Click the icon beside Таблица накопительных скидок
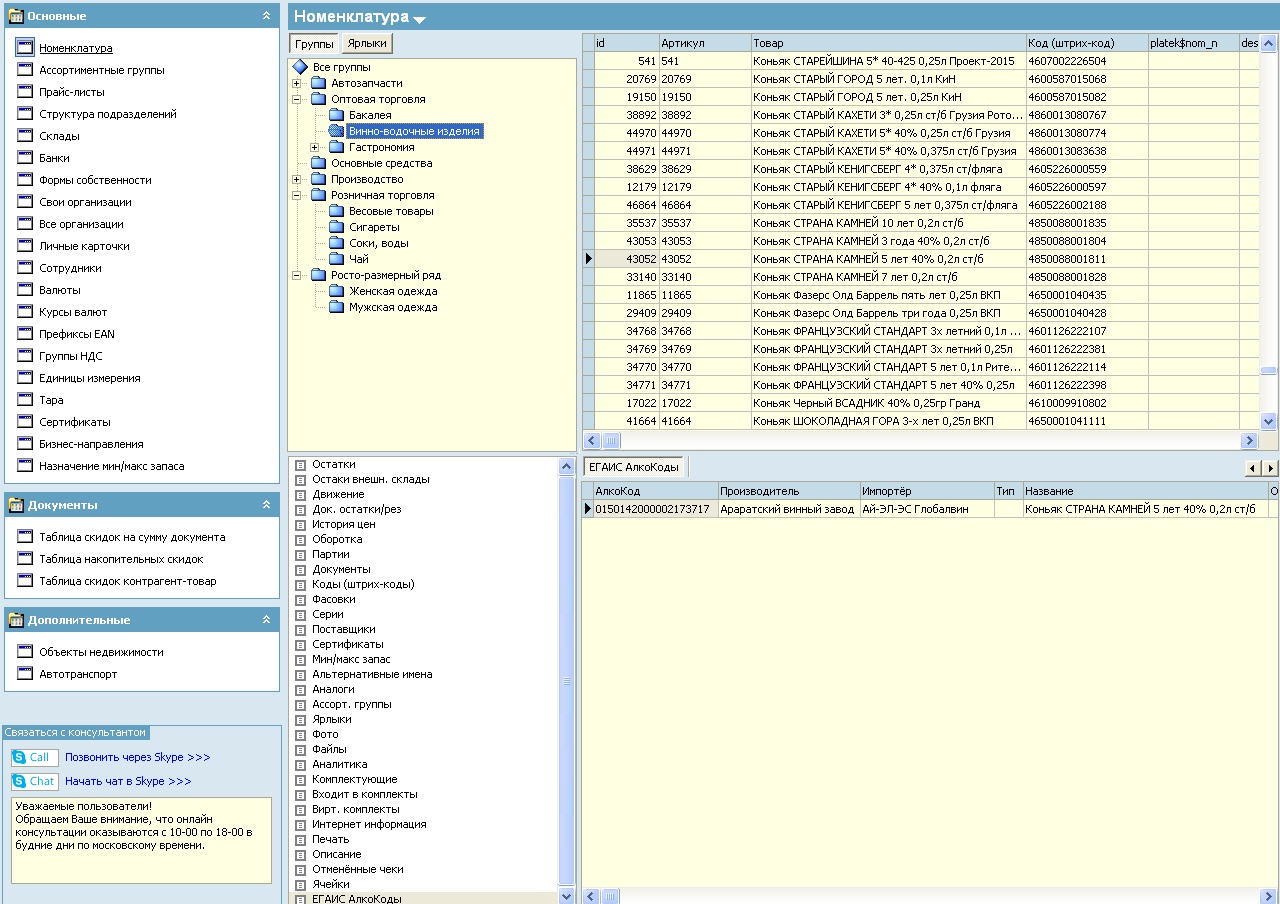This screenshot has height=904, width=1280. [x=25, y=559]
